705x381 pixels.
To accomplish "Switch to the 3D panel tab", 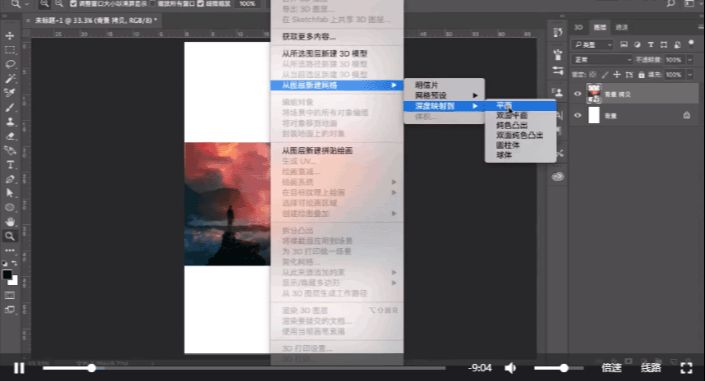I will click(x=578, y=27).
